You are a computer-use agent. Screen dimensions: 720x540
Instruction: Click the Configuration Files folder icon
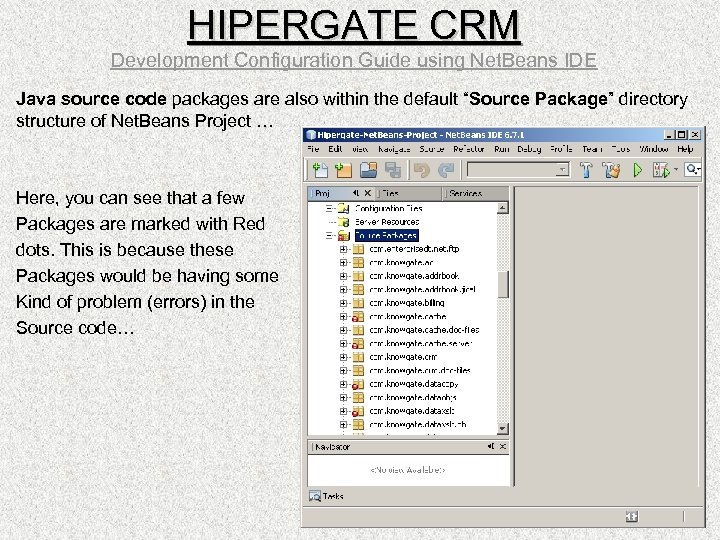point(343,208)
